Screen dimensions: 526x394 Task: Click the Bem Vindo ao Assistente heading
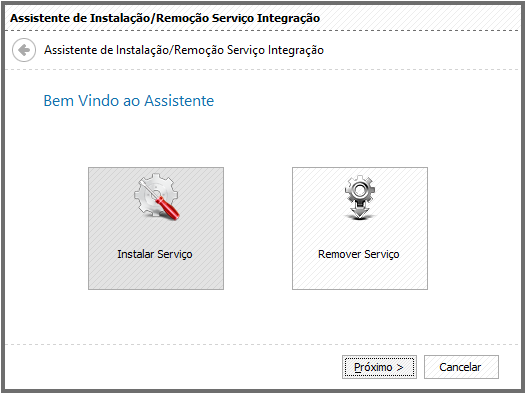pyautogui.click(x=129, y=101)
